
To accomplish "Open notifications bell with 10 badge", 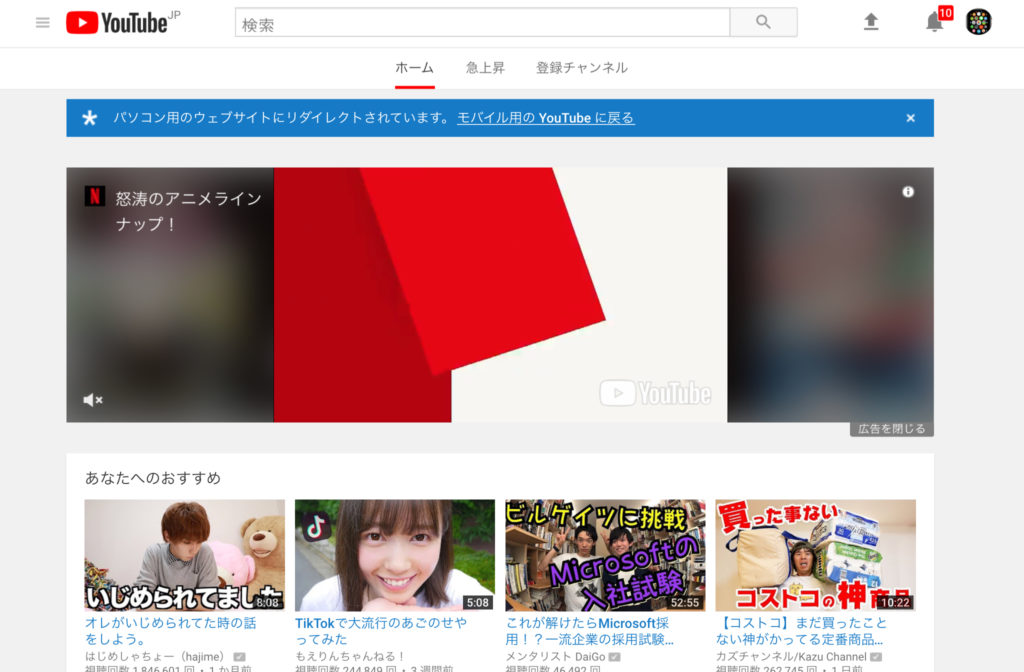I will click(936, 21).
